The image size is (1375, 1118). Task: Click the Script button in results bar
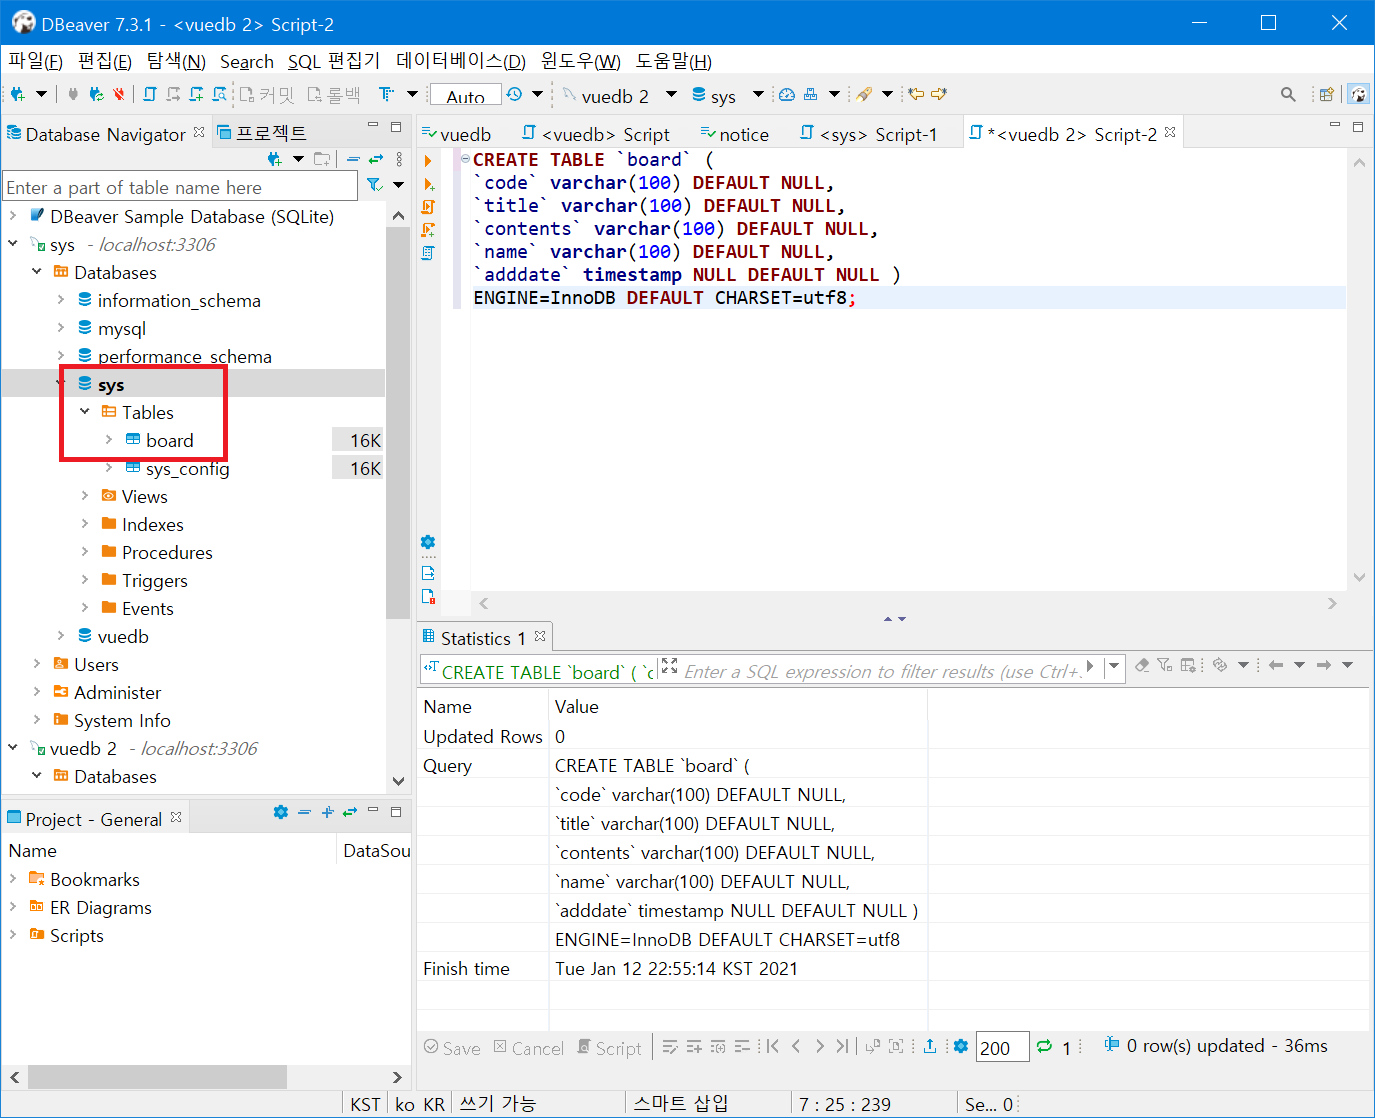[610, 1048]
